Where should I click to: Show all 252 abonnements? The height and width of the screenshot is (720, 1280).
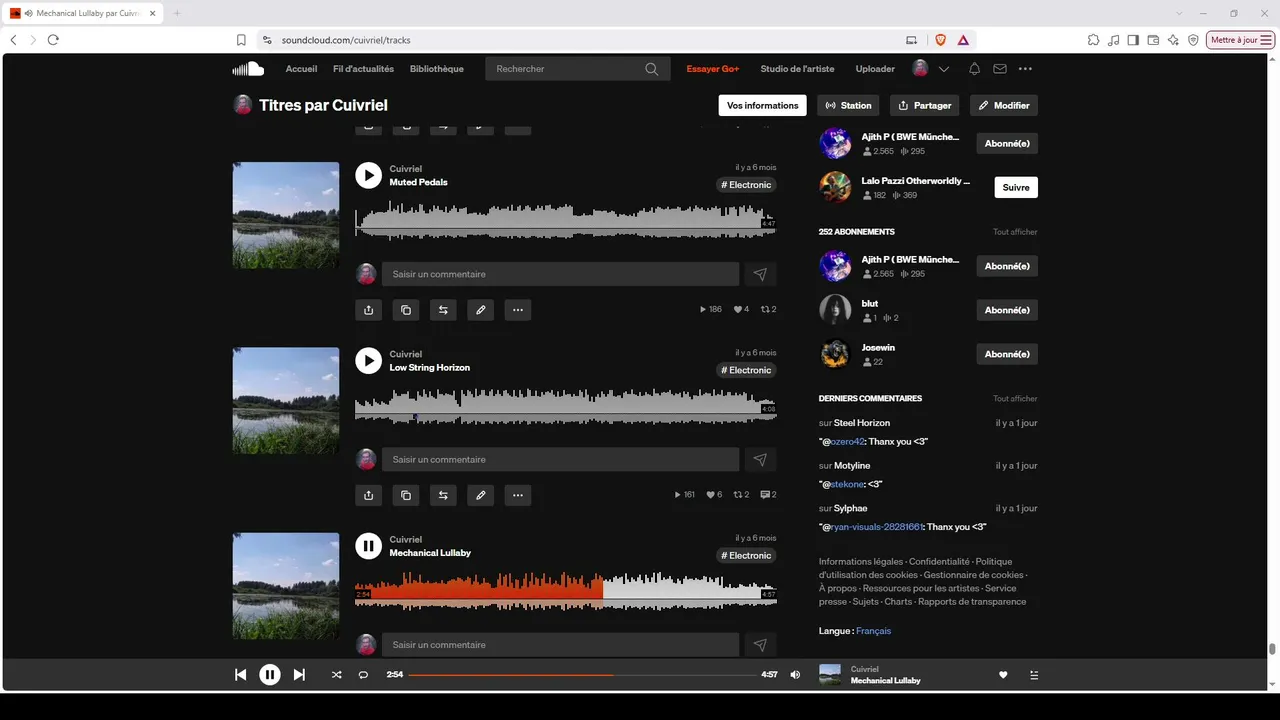(x=1015, y=232)
